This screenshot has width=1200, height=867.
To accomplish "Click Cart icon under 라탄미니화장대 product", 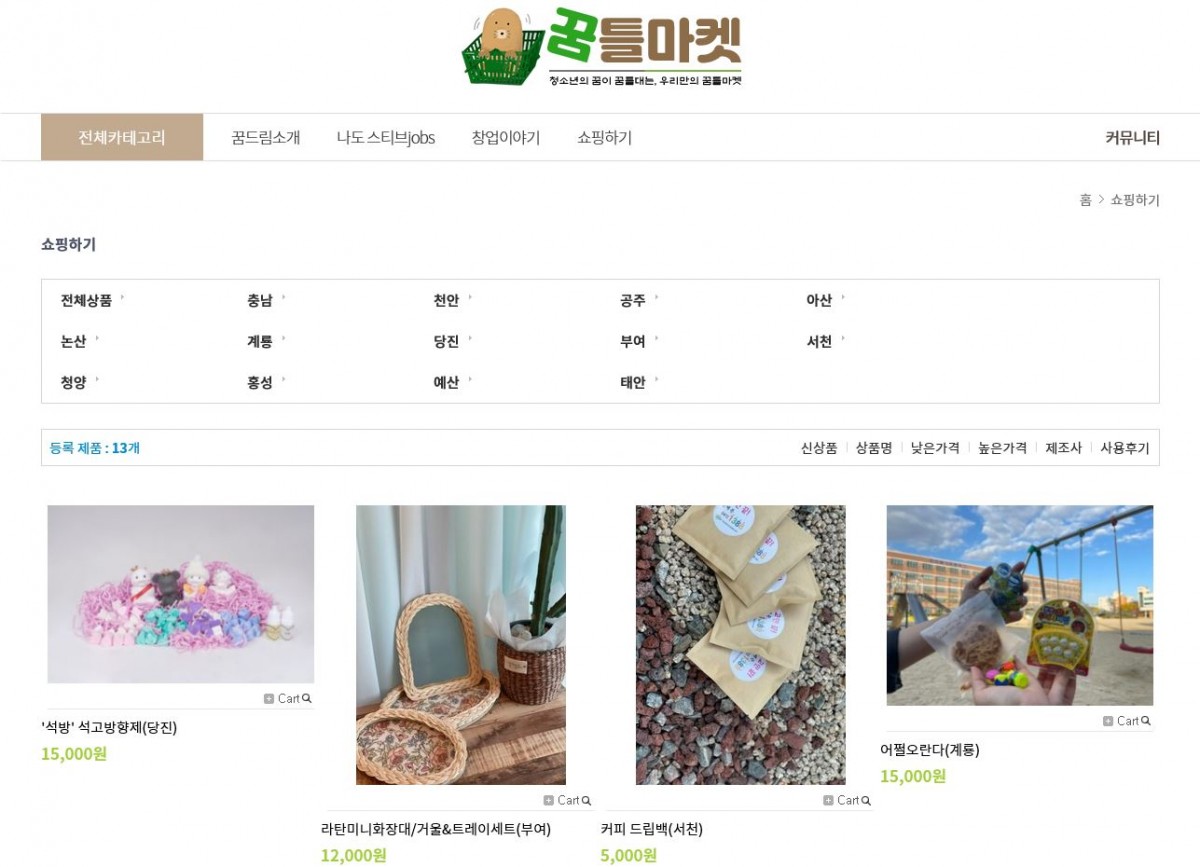I will [x=567, y=800].
